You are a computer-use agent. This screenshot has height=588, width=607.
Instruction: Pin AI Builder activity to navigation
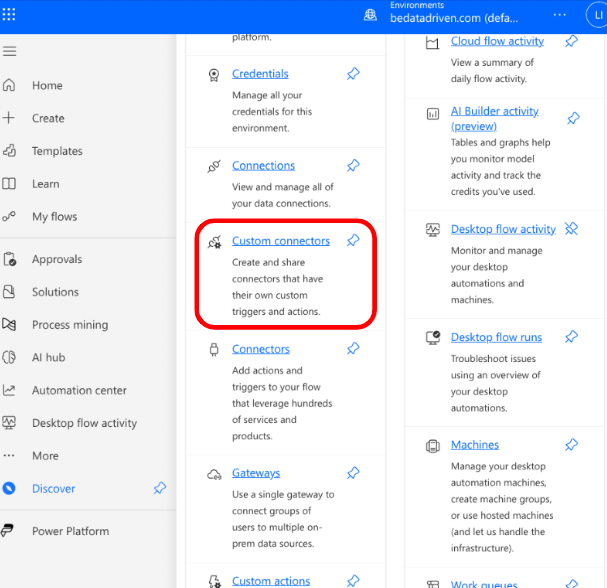tap(573, 118)
